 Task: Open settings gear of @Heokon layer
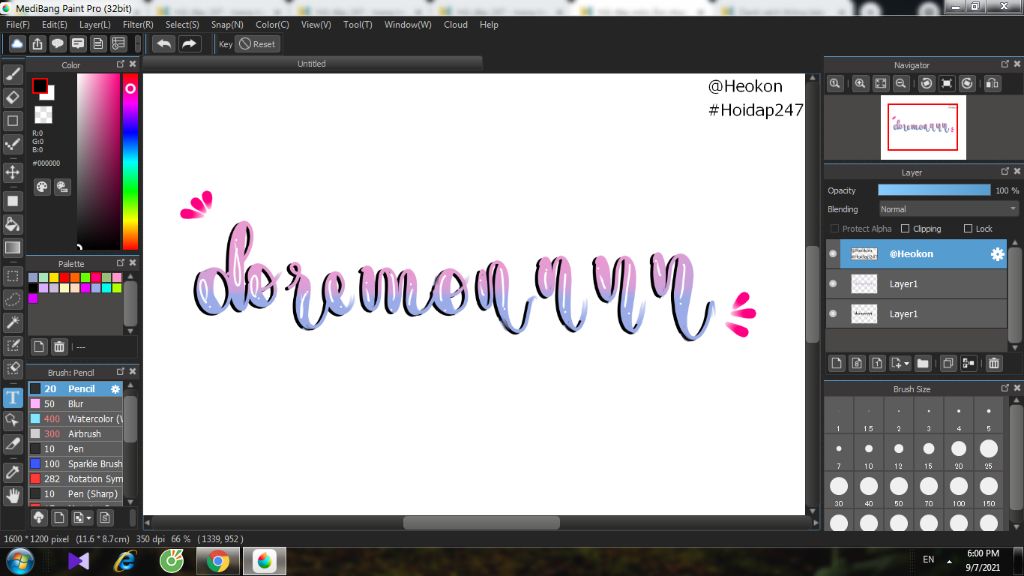pyautogui.click(x=997, y=254)
